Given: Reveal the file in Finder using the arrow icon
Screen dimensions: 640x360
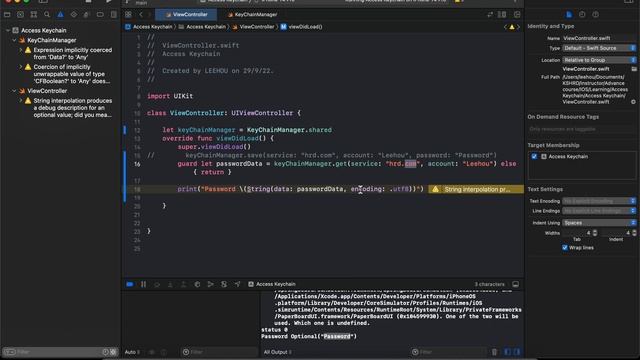Looking at the screenshot, I should pos(633,102).
